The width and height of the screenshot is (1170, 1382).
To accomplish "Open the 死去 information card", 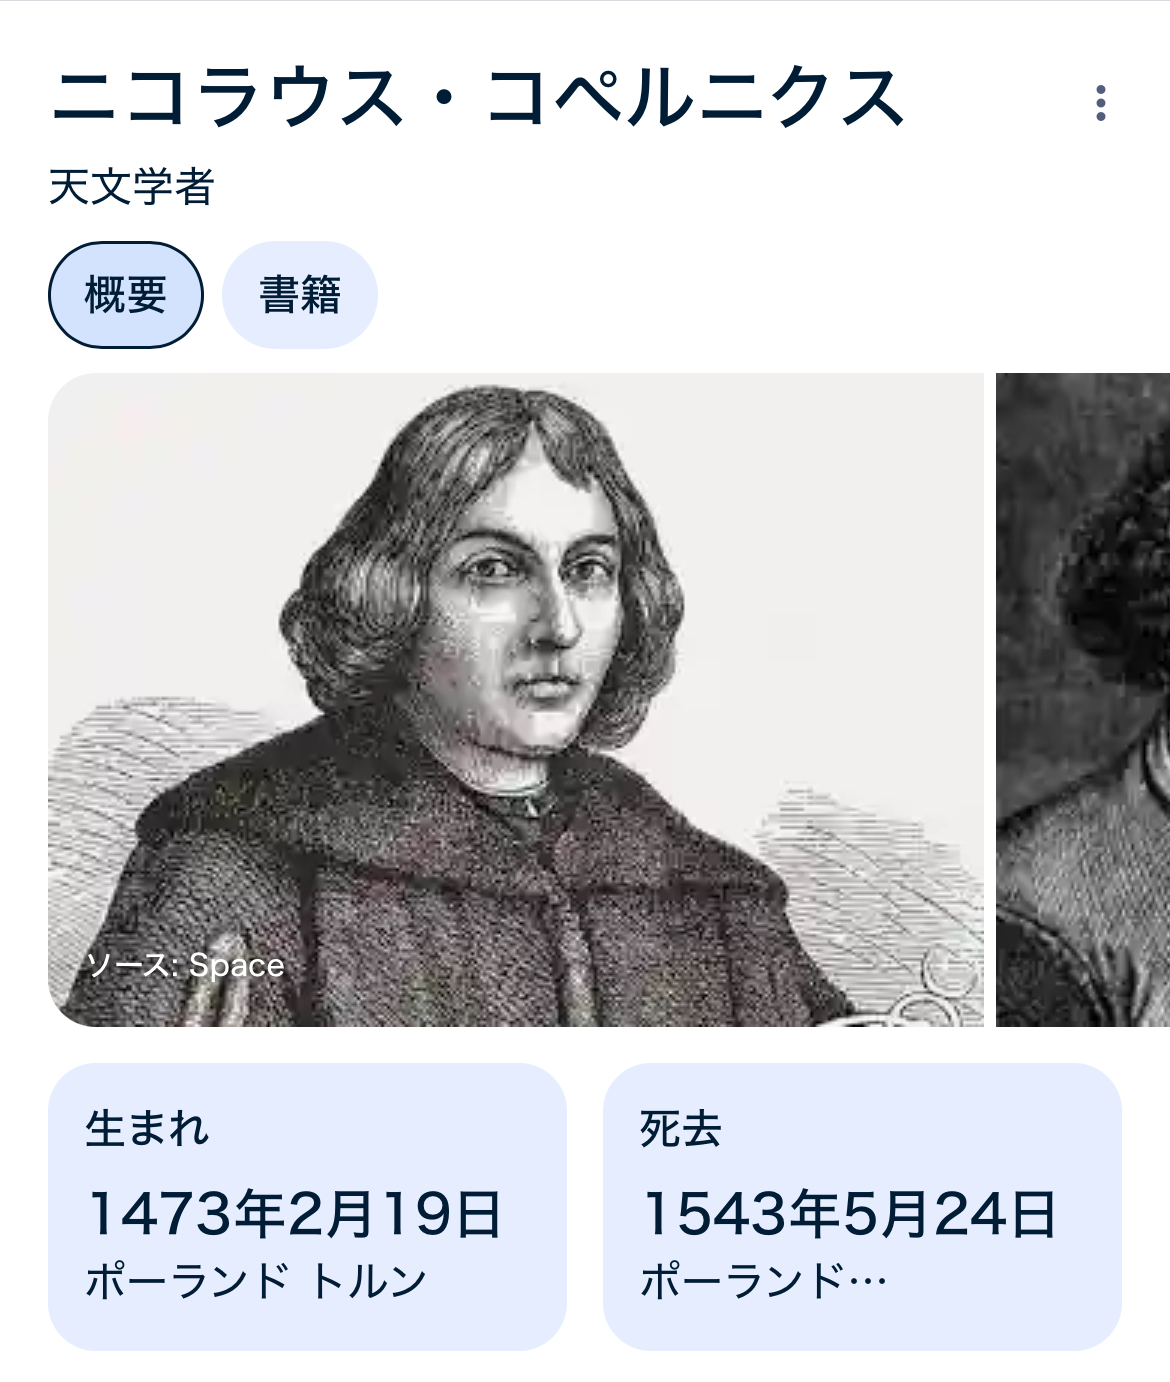I will coord(862,1207).
